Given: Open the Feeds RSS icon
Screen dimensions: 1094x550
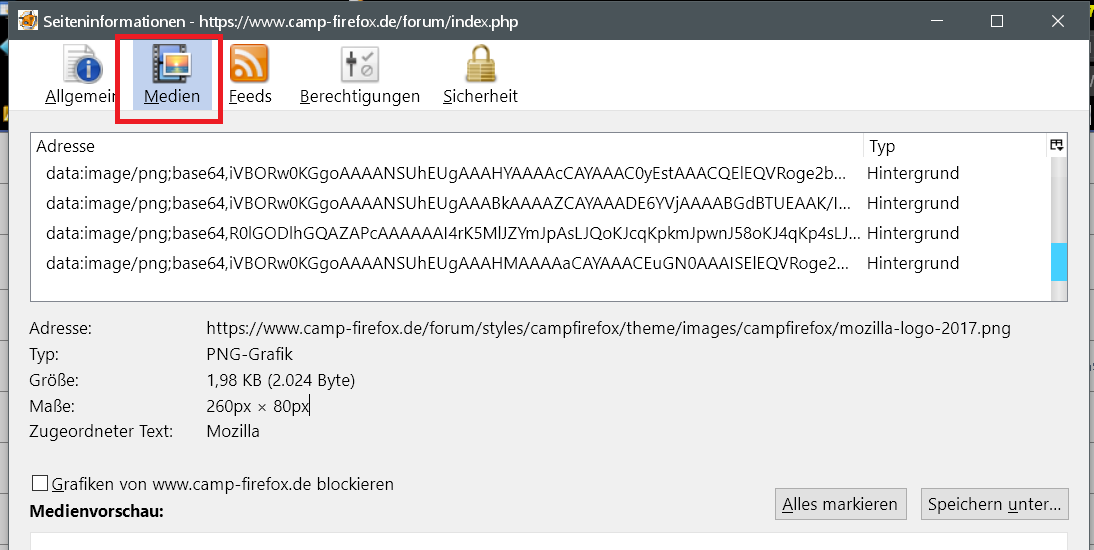Looking at the screenshot, I should click(249, 66).
